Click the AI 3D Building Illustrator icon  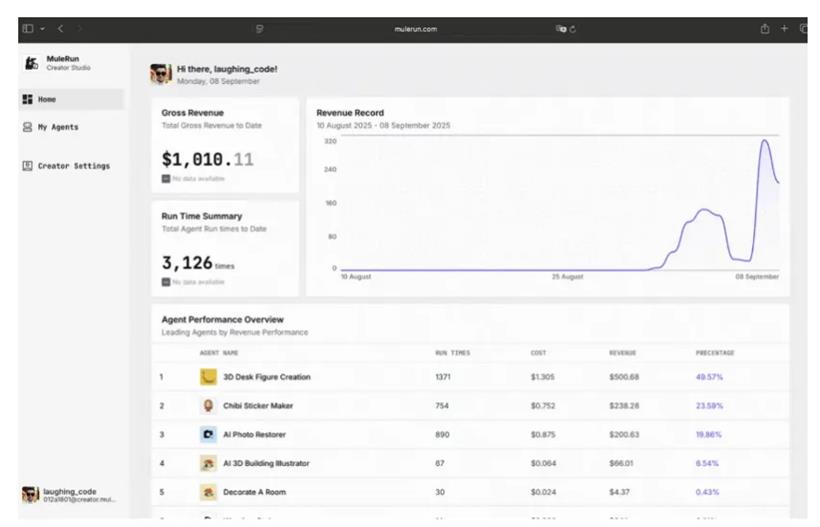208,463
